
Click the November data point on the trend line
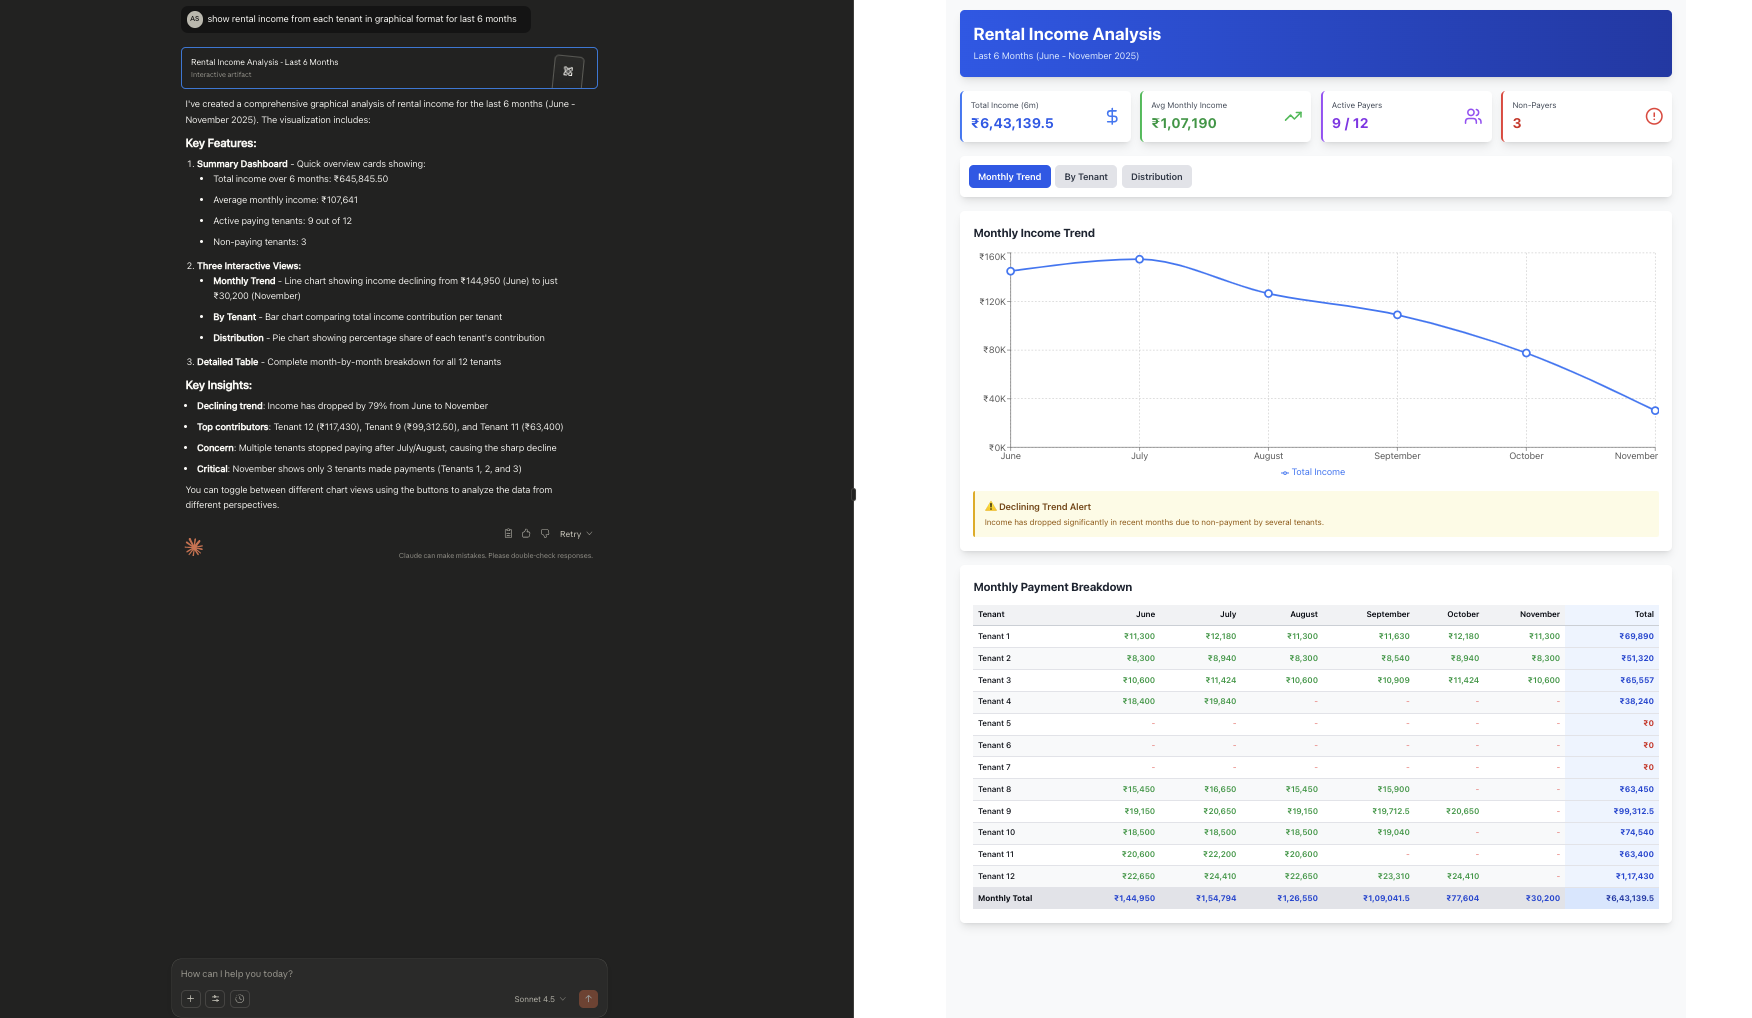1654,409
